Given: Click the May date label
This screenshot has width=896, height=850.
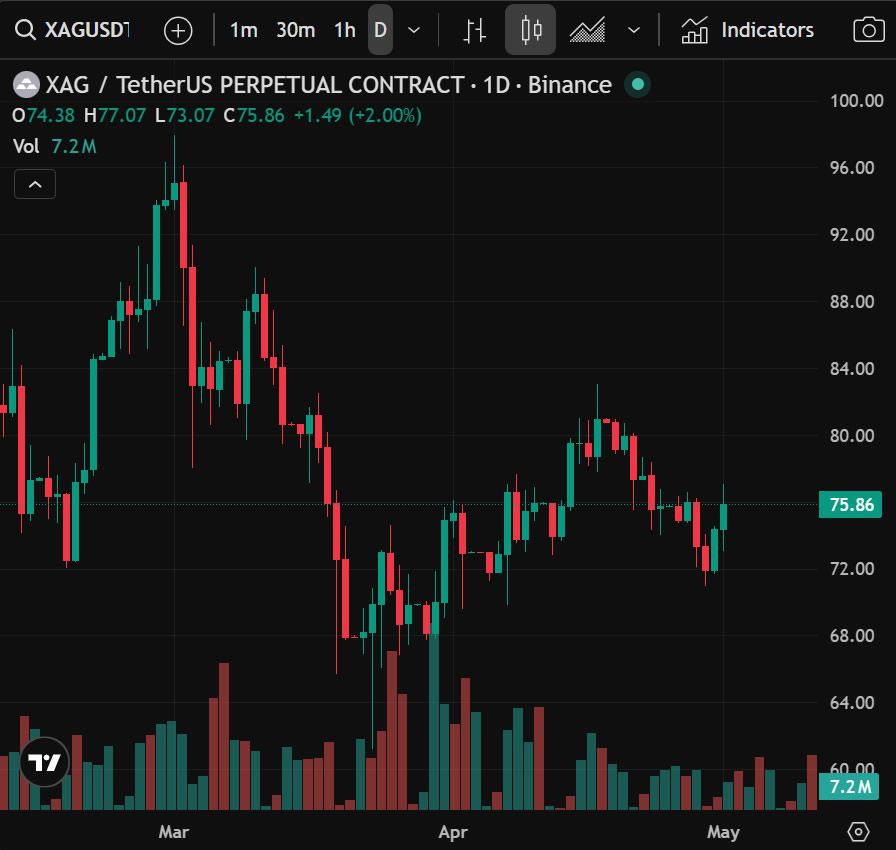Looking at the screenshot, I should (x=723, y=832).
